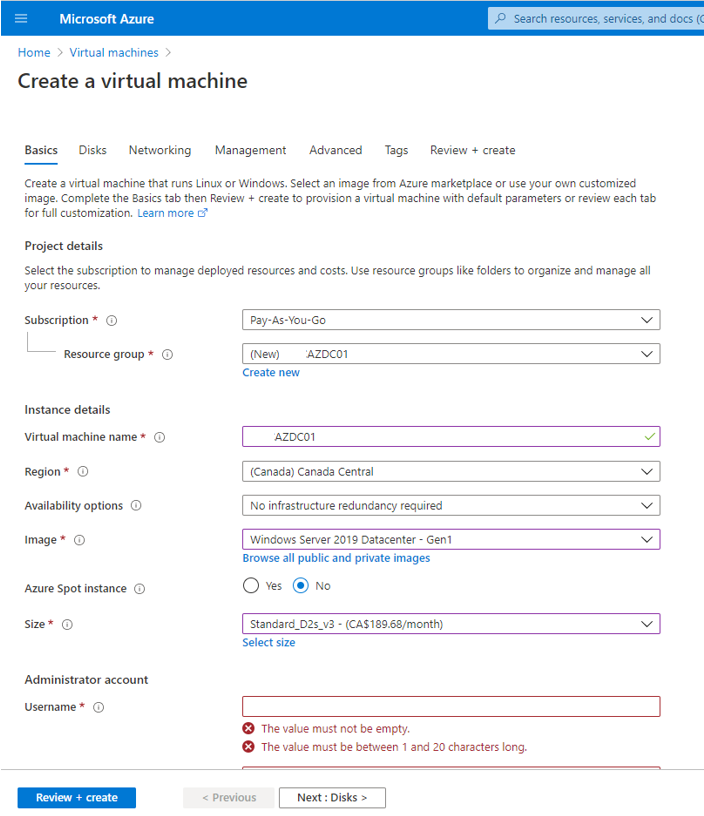The image size is (704, 816).
Task: Click the empty Username input field
Action: [x=451, y=706]
